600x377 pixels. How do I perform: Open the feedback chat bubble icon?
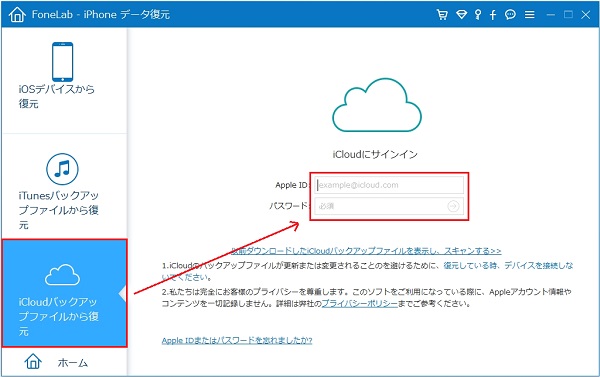[x=510, y=15]
